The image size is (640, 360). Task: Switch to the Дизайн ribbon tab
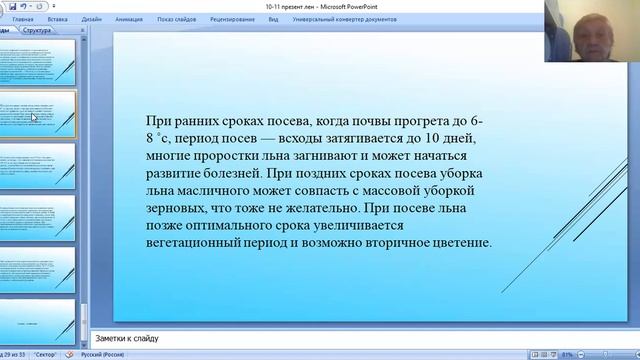coord(91,19)
